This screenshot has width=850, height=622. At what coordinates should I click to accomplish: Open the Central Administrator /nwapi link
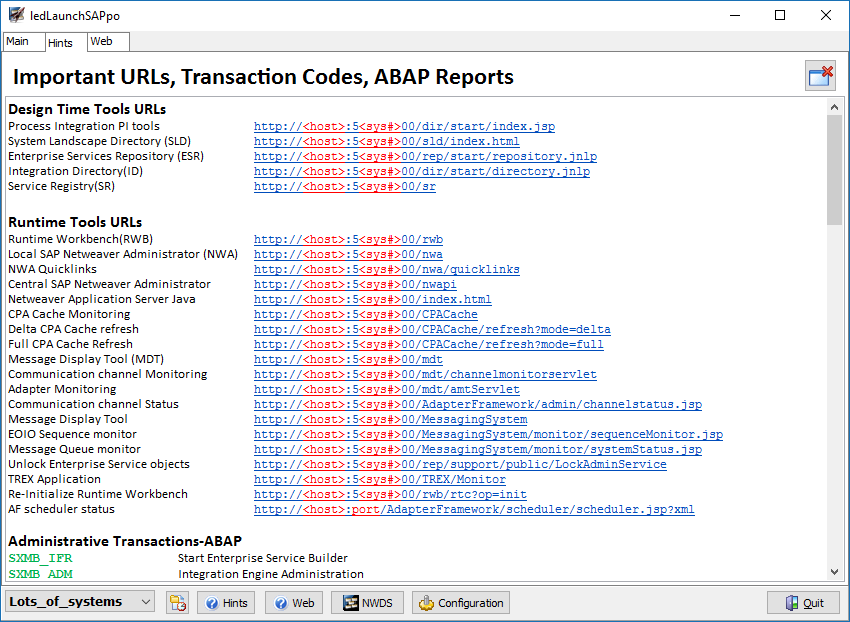pos(355,284)
